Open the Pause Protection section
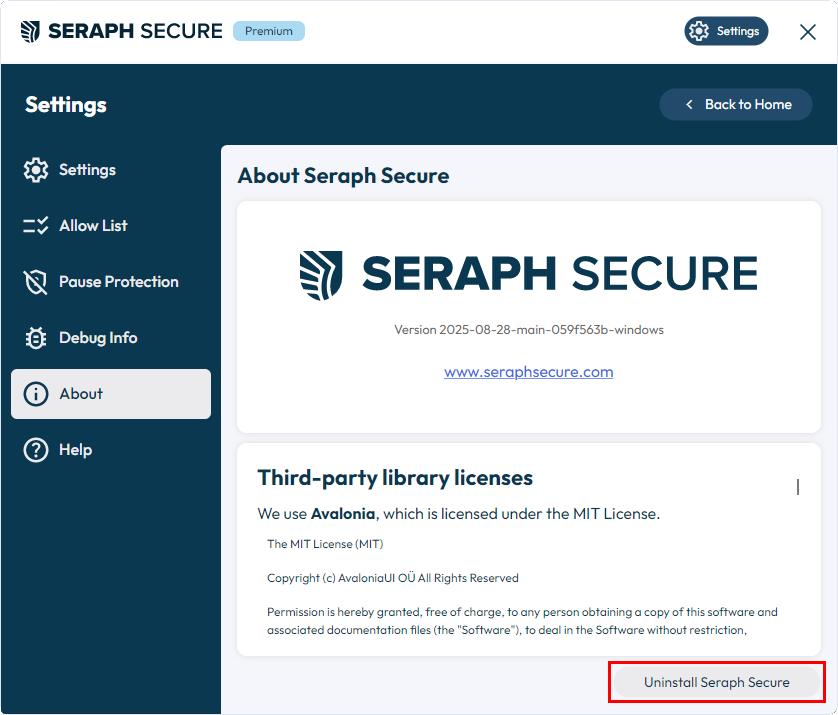Viewport: 838px width, 715px height. coord(111,282)
